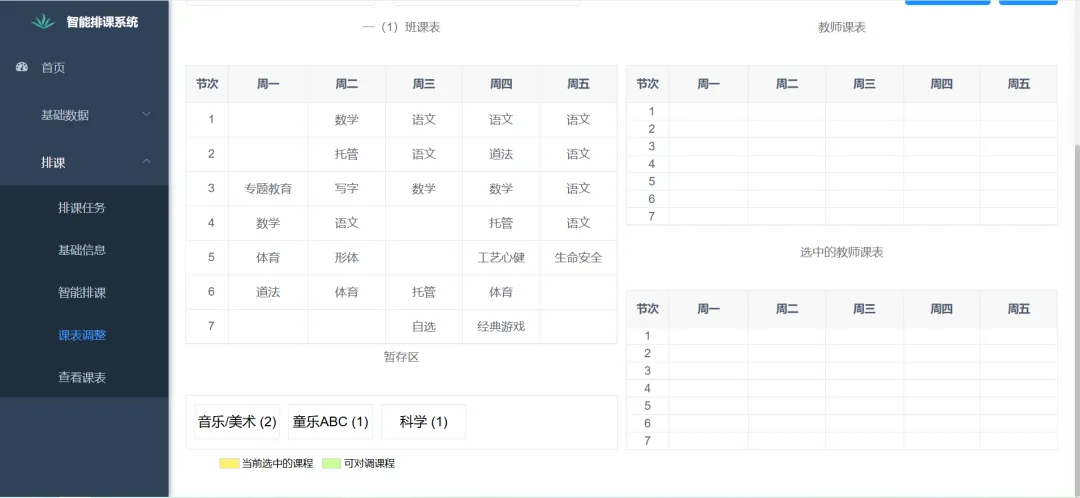Click the yellow 当前选中的课程 legend swatch
Screen dimensions: 1080x498
pyautogui.click(x=229, y=464)
